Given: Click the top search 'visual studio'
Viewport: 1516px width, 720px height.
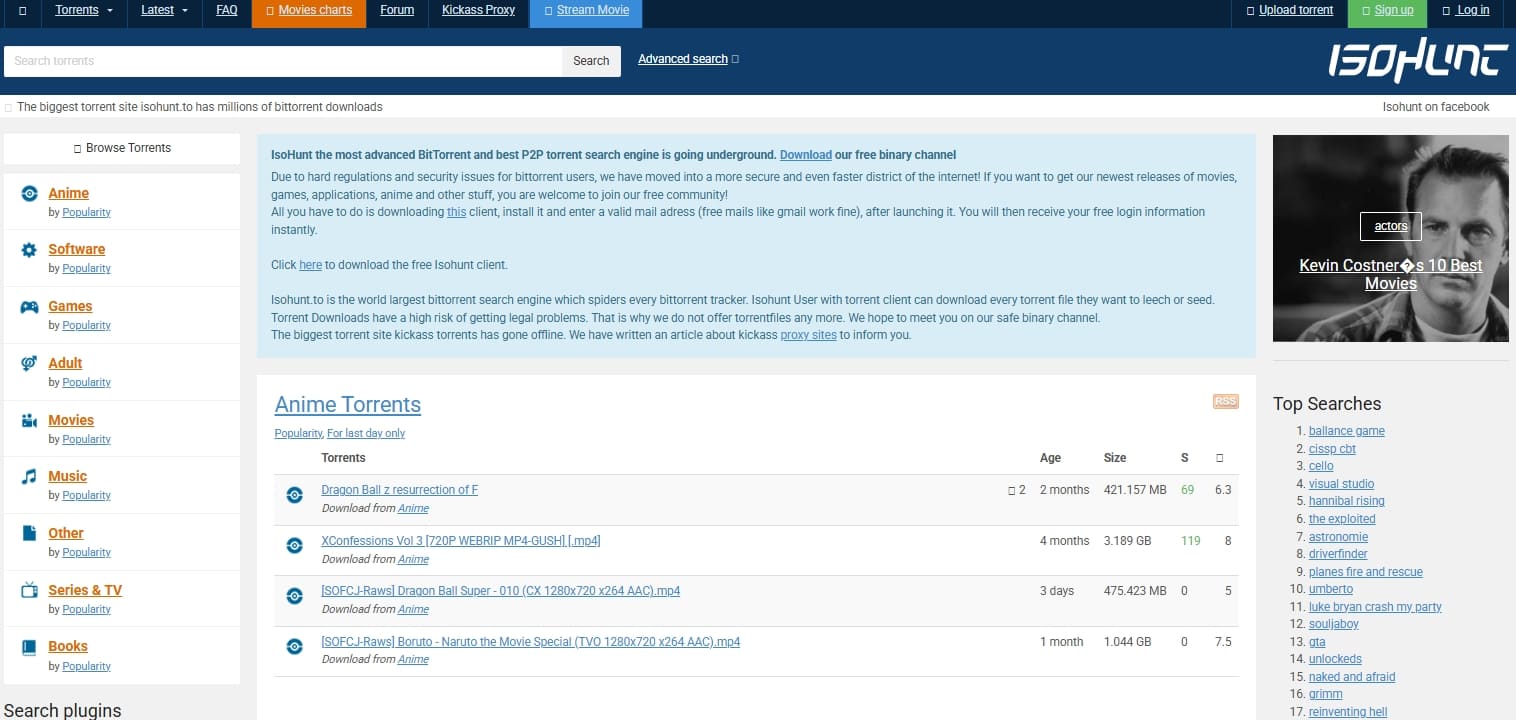Looking at the screenshot, I should click(1342, 484).
